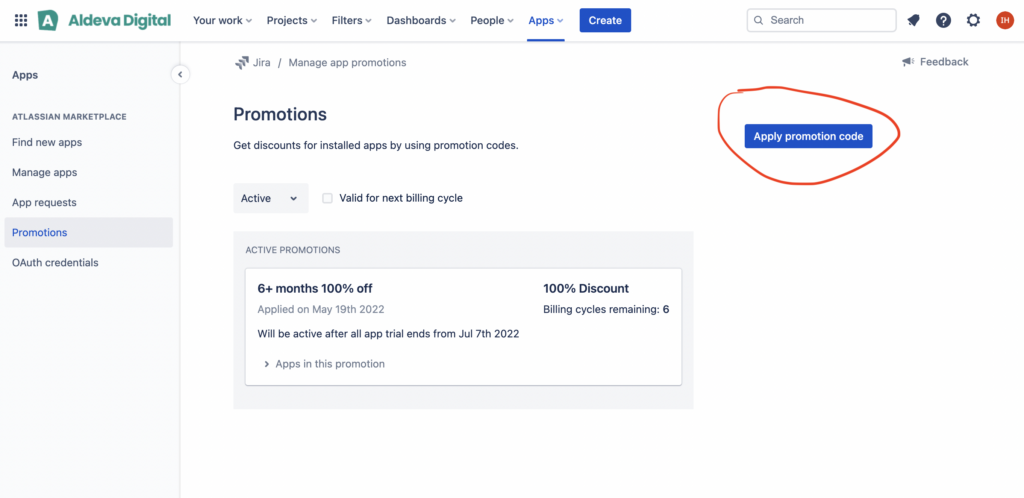1024x498 pixels.
Task: Collapse the sidebar with the arrow button
Action: click(x=180, y=74)
